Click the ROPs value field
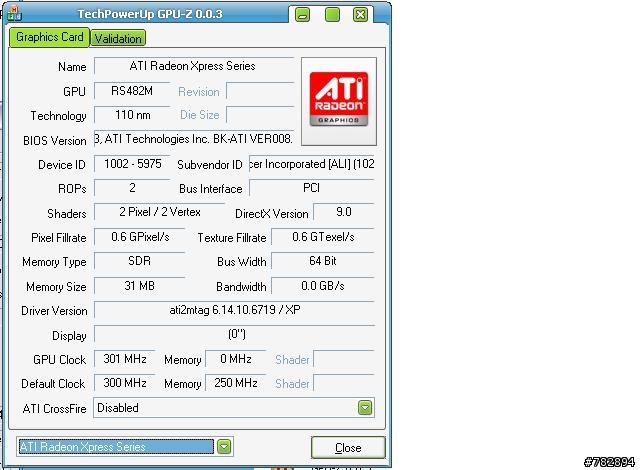 click(132, 188)
